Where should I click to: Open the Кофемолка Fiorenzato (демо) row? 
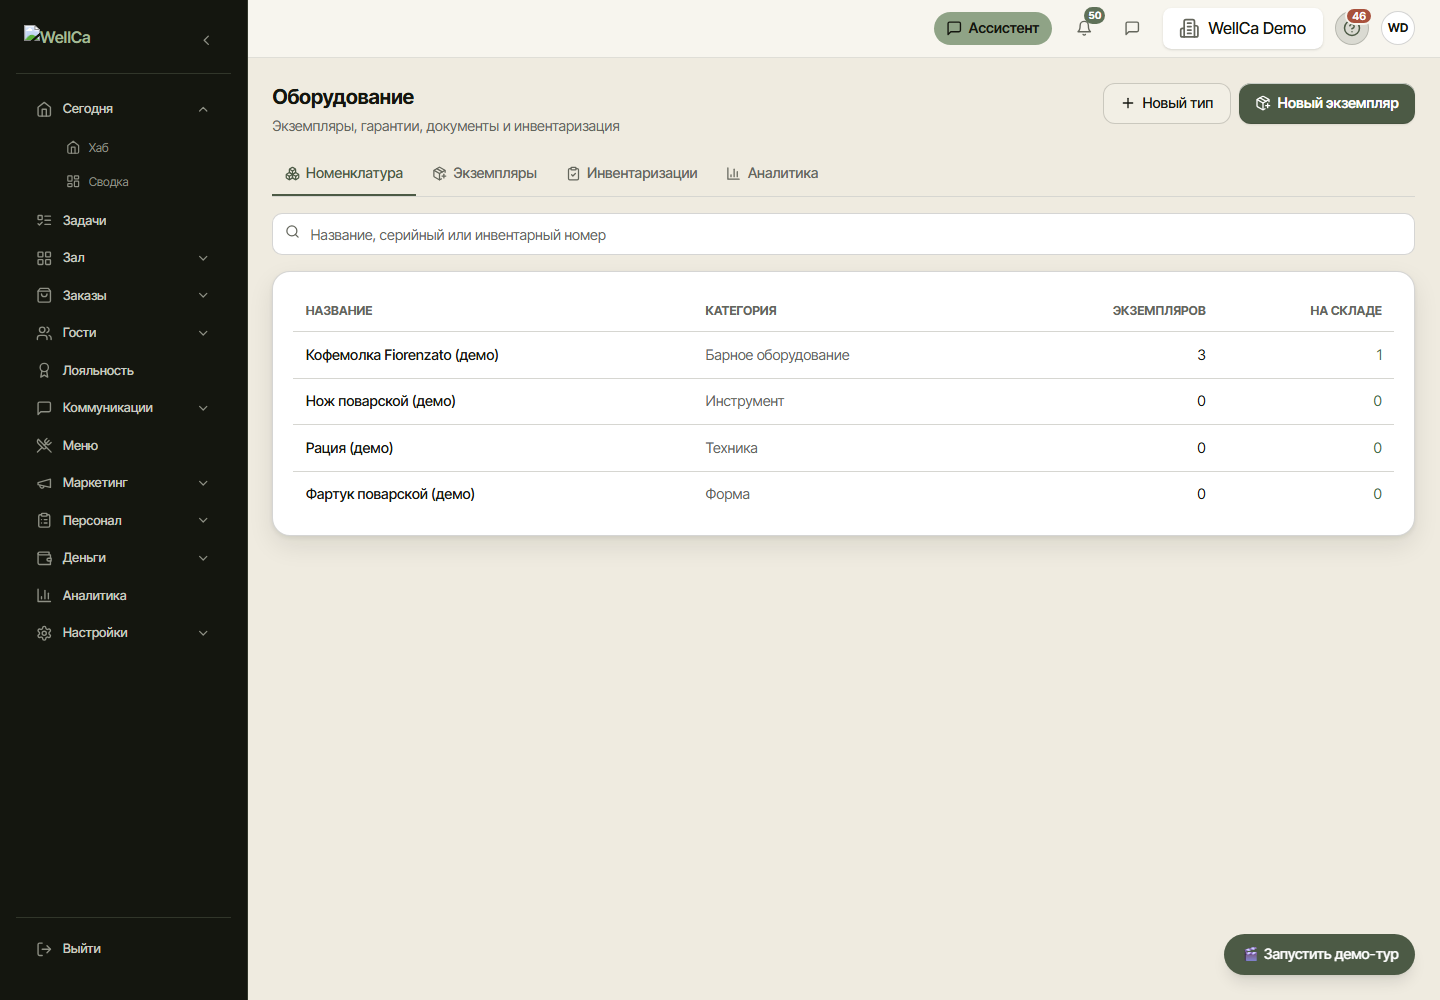click(843, 355)
